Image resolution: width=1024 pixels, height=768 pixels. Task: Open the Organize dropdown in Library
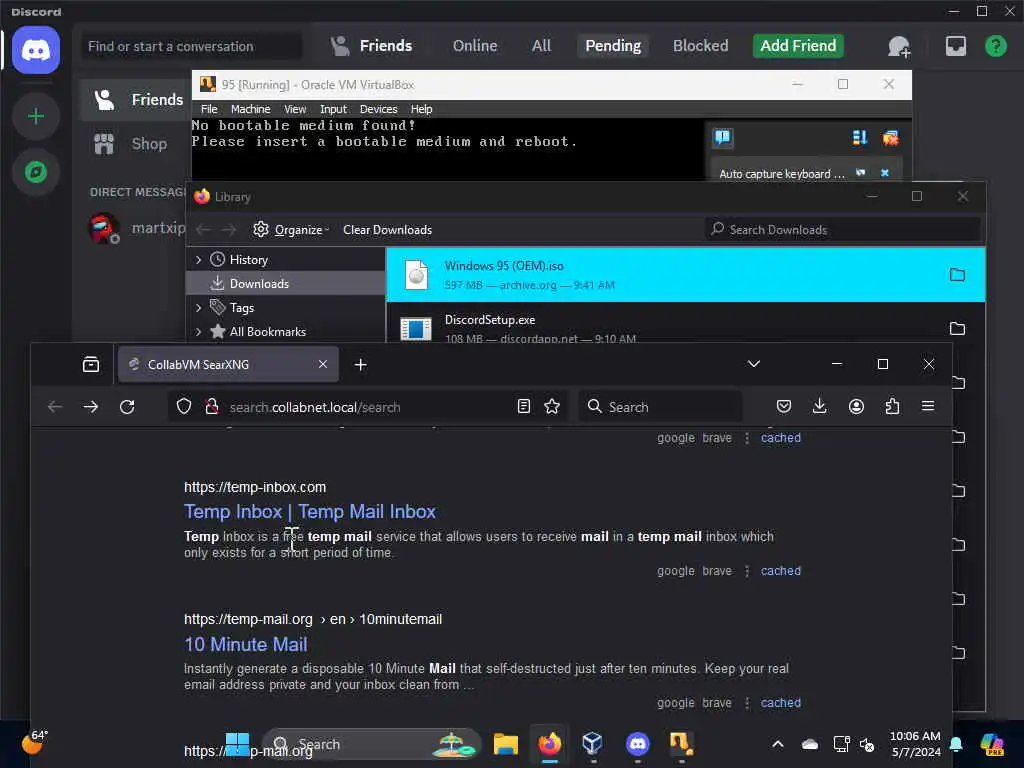point(291,230)
